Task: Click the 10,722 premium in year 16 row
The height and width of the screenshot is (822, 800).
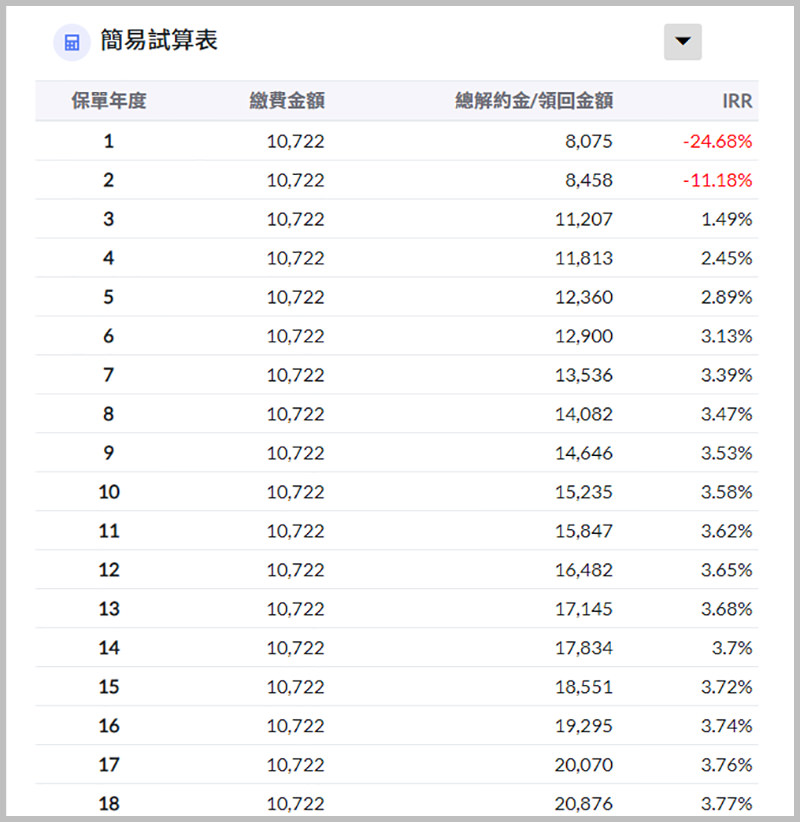Action: tap(296, 726)
